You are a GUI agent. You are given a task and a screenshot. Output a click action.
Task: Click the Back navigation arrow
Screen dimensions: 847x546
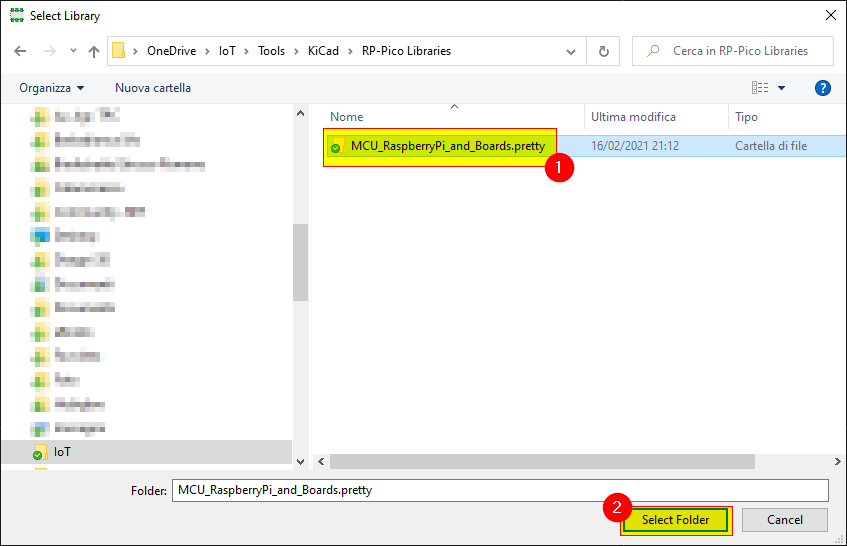[x=20, y=51]
